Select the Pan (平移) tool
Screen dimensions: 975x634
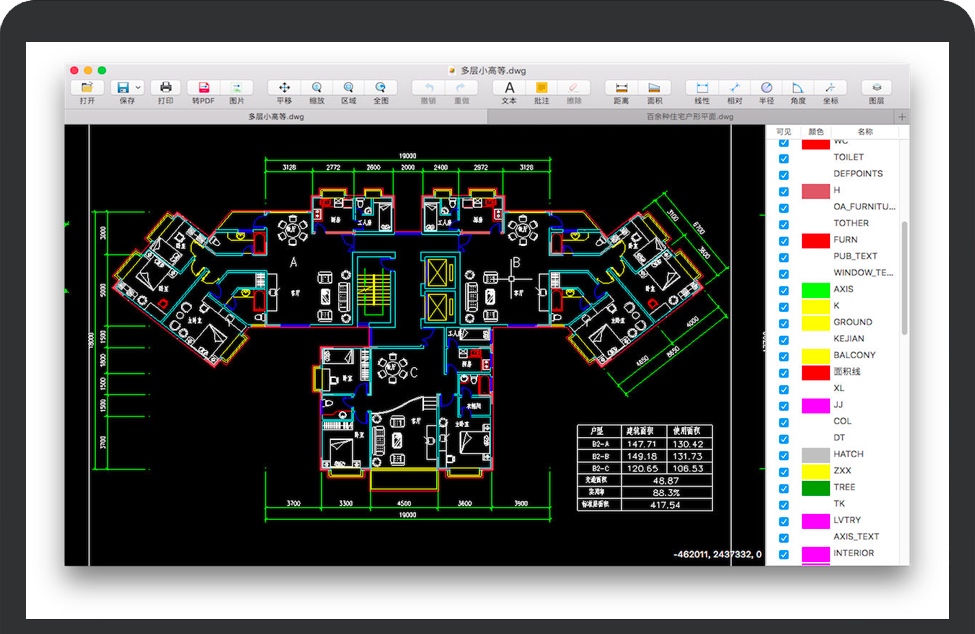284,88
